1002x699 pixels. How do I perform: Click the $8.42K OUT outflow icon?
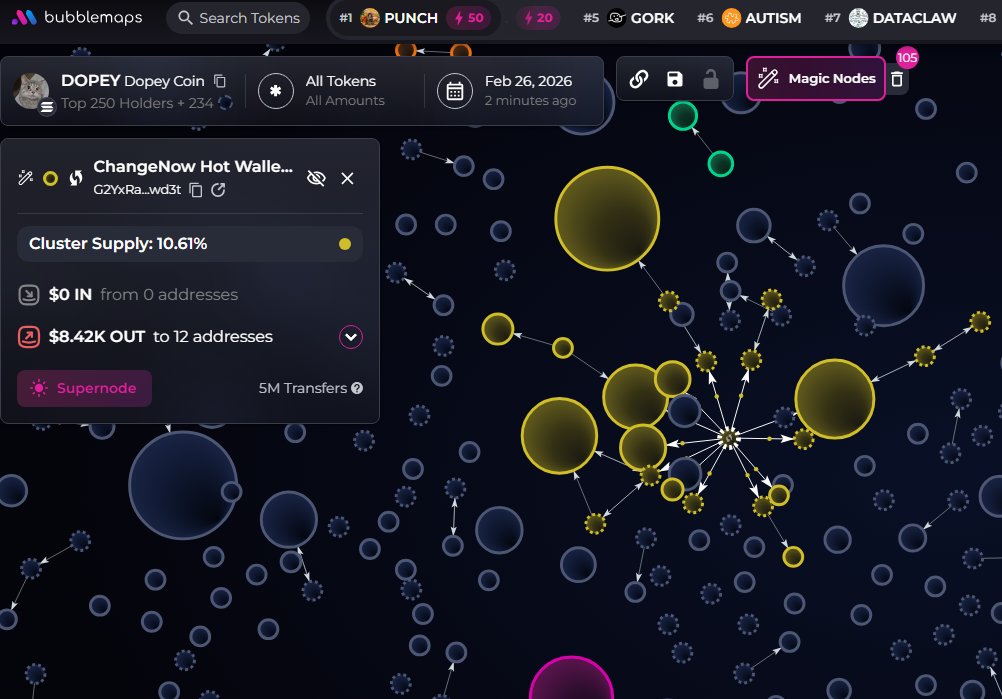pos(29,337)
